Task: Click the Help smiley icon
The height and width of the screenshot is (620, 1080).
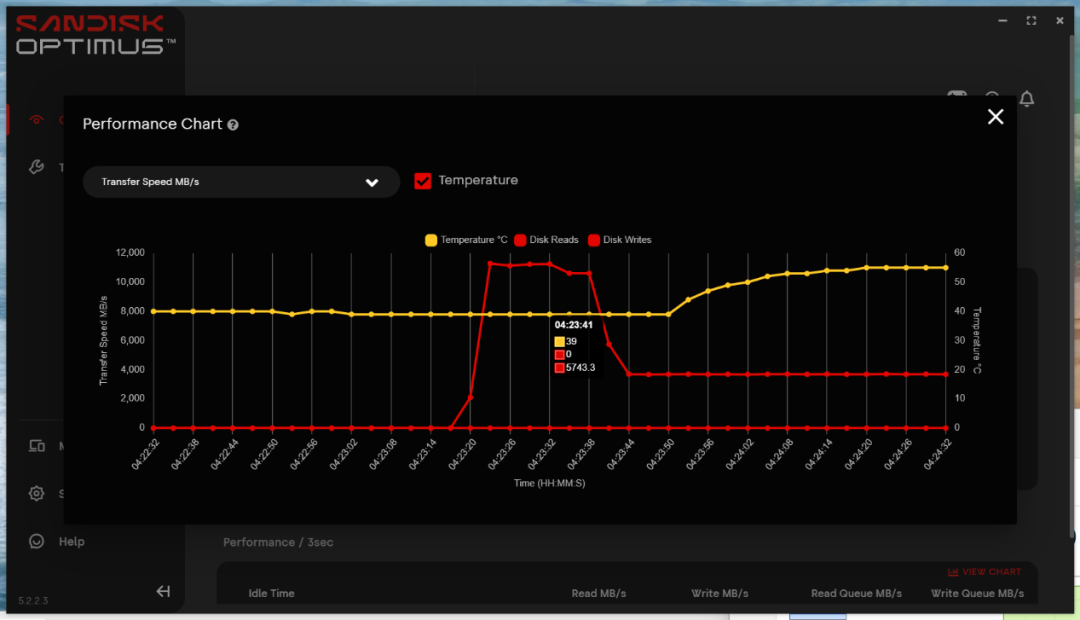Action: pyautogui.click(x=37, y=541)
